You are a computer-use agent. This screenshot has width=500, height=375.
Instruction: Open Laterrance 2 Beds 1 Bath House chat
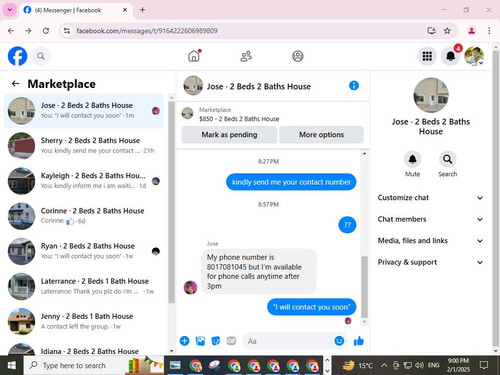click(84, 286)
